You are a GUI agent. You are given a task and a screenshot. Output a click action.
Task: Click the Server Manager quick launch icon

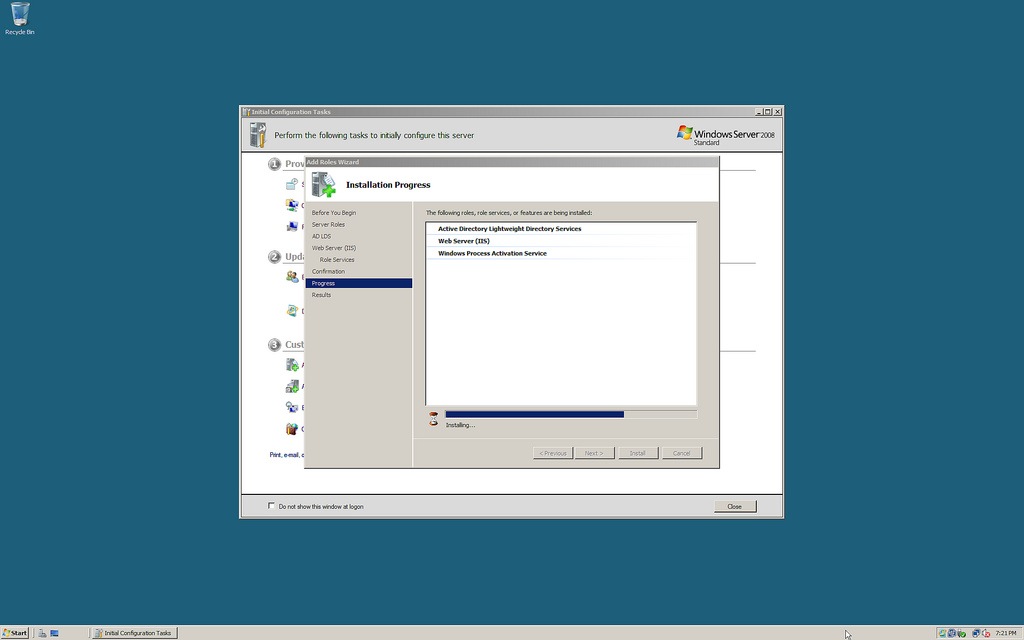(43, 633)
